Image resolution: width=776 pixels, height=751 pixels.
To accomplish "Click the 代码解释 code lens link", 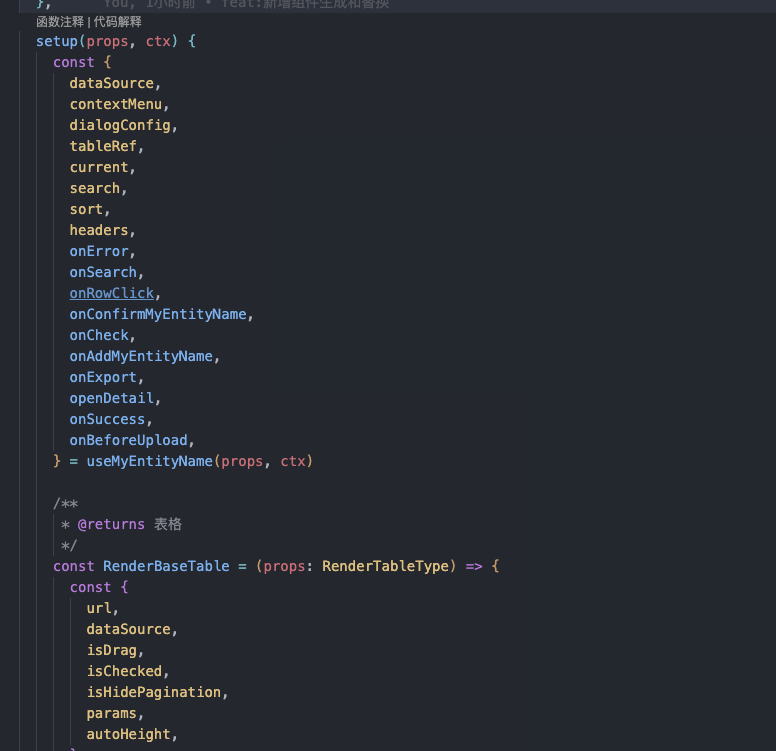I will pyautogui.click(x=117, y=21).
